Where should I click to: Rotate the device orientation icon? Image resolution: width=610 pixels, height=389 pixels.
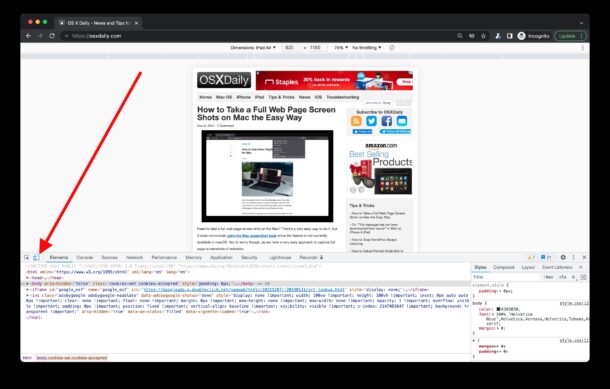coord(392,47)
